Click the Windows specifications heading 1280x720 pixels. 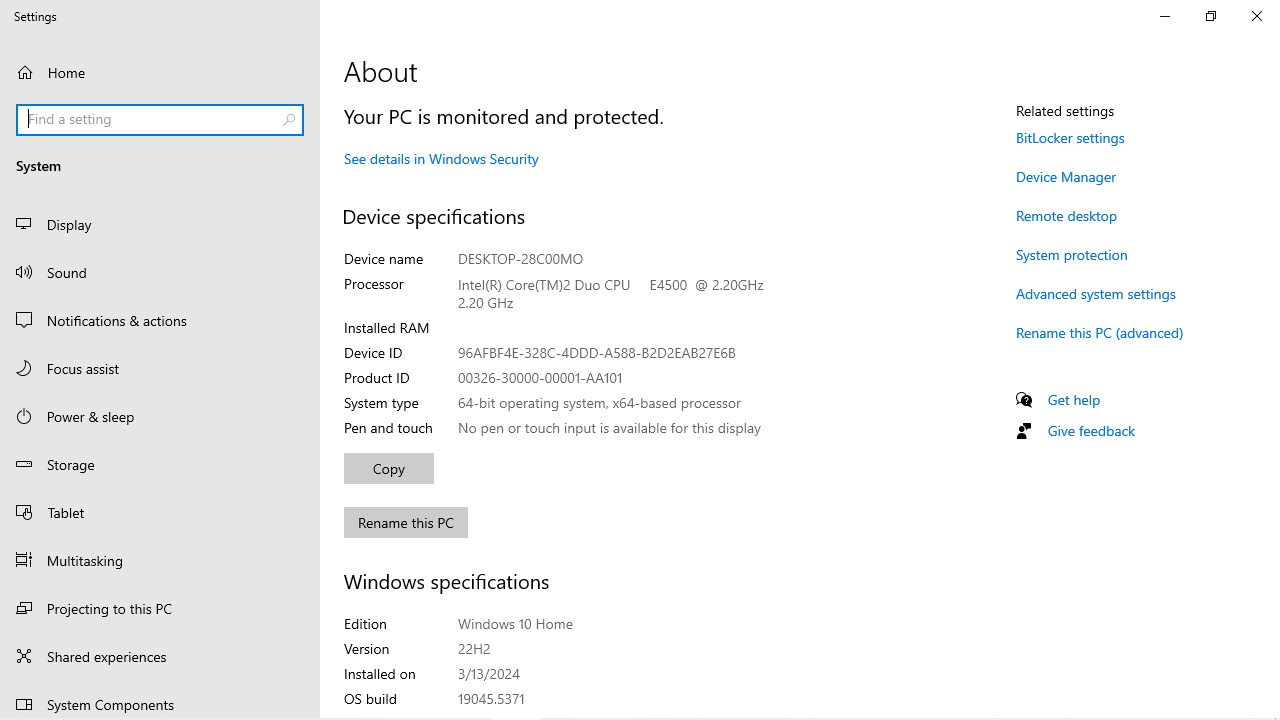[x=446, y=582]
